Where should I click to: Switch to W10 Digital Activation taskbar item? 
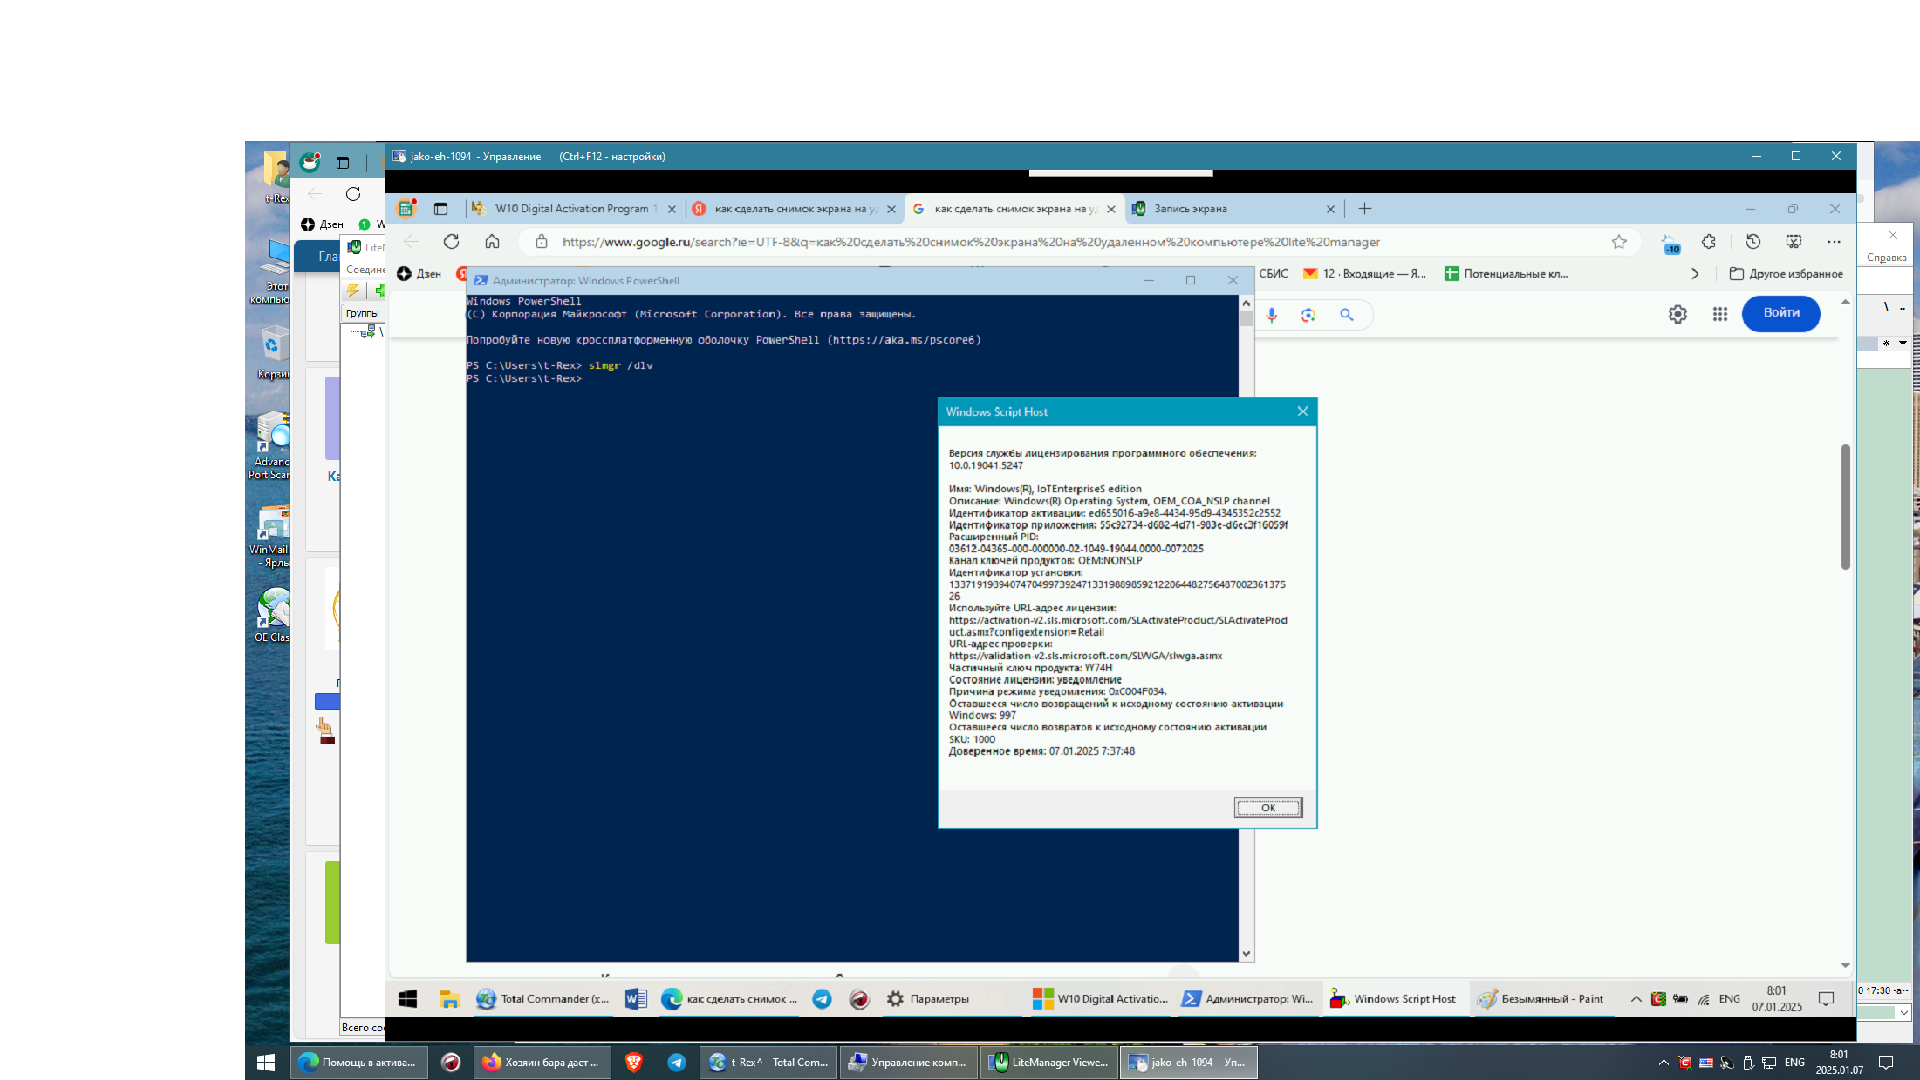[x=1101, y=999]
